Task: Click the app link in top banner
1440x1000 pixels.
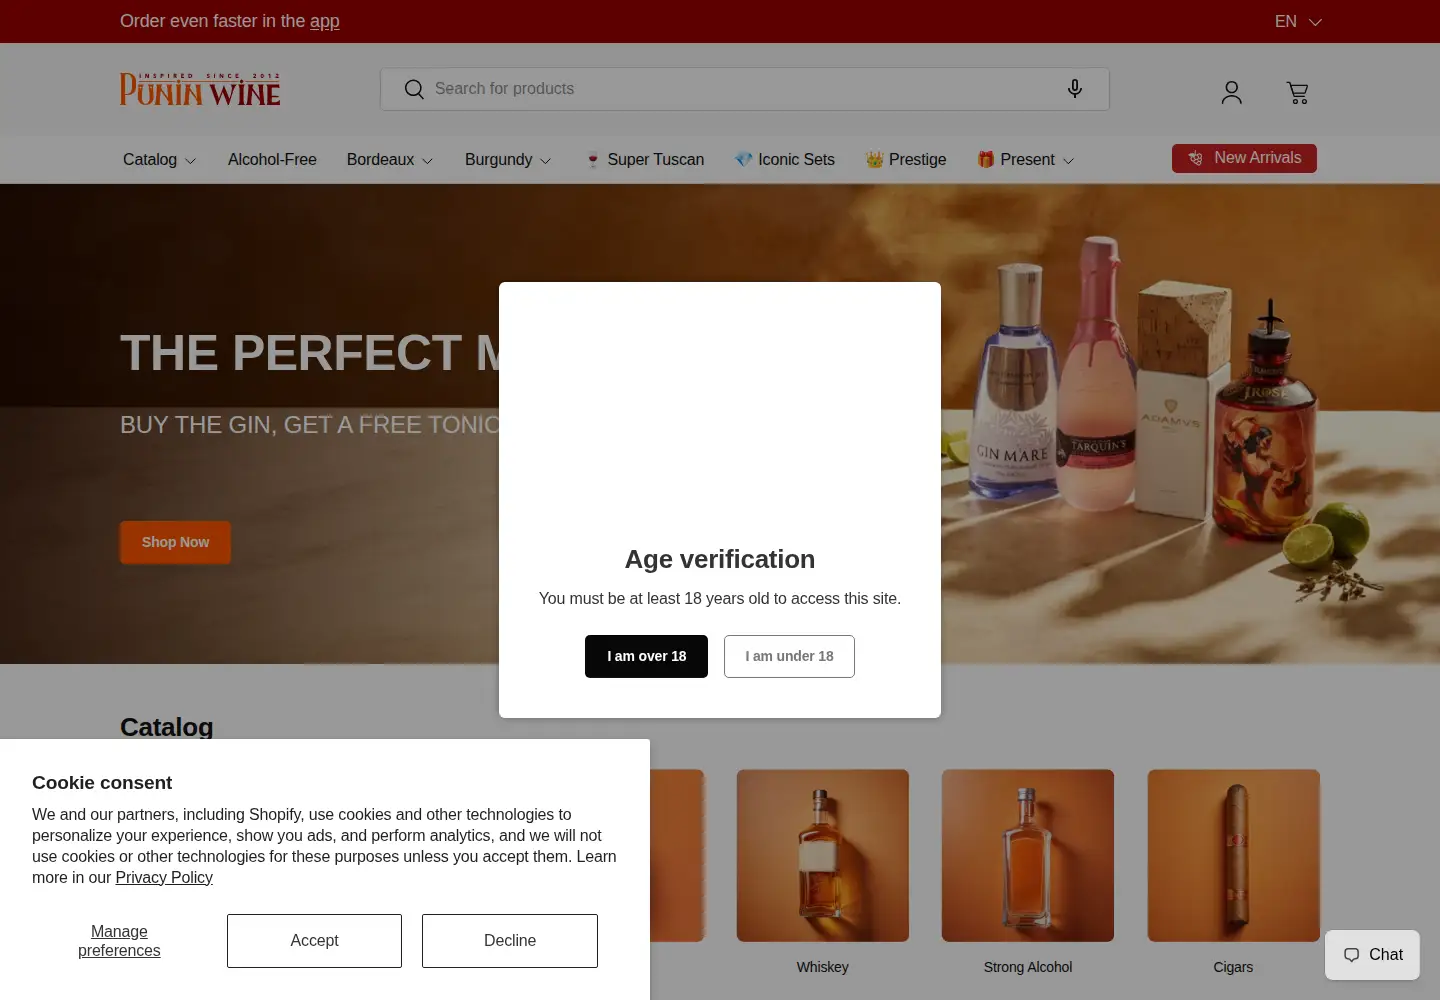Action: [x=324, y=21]
